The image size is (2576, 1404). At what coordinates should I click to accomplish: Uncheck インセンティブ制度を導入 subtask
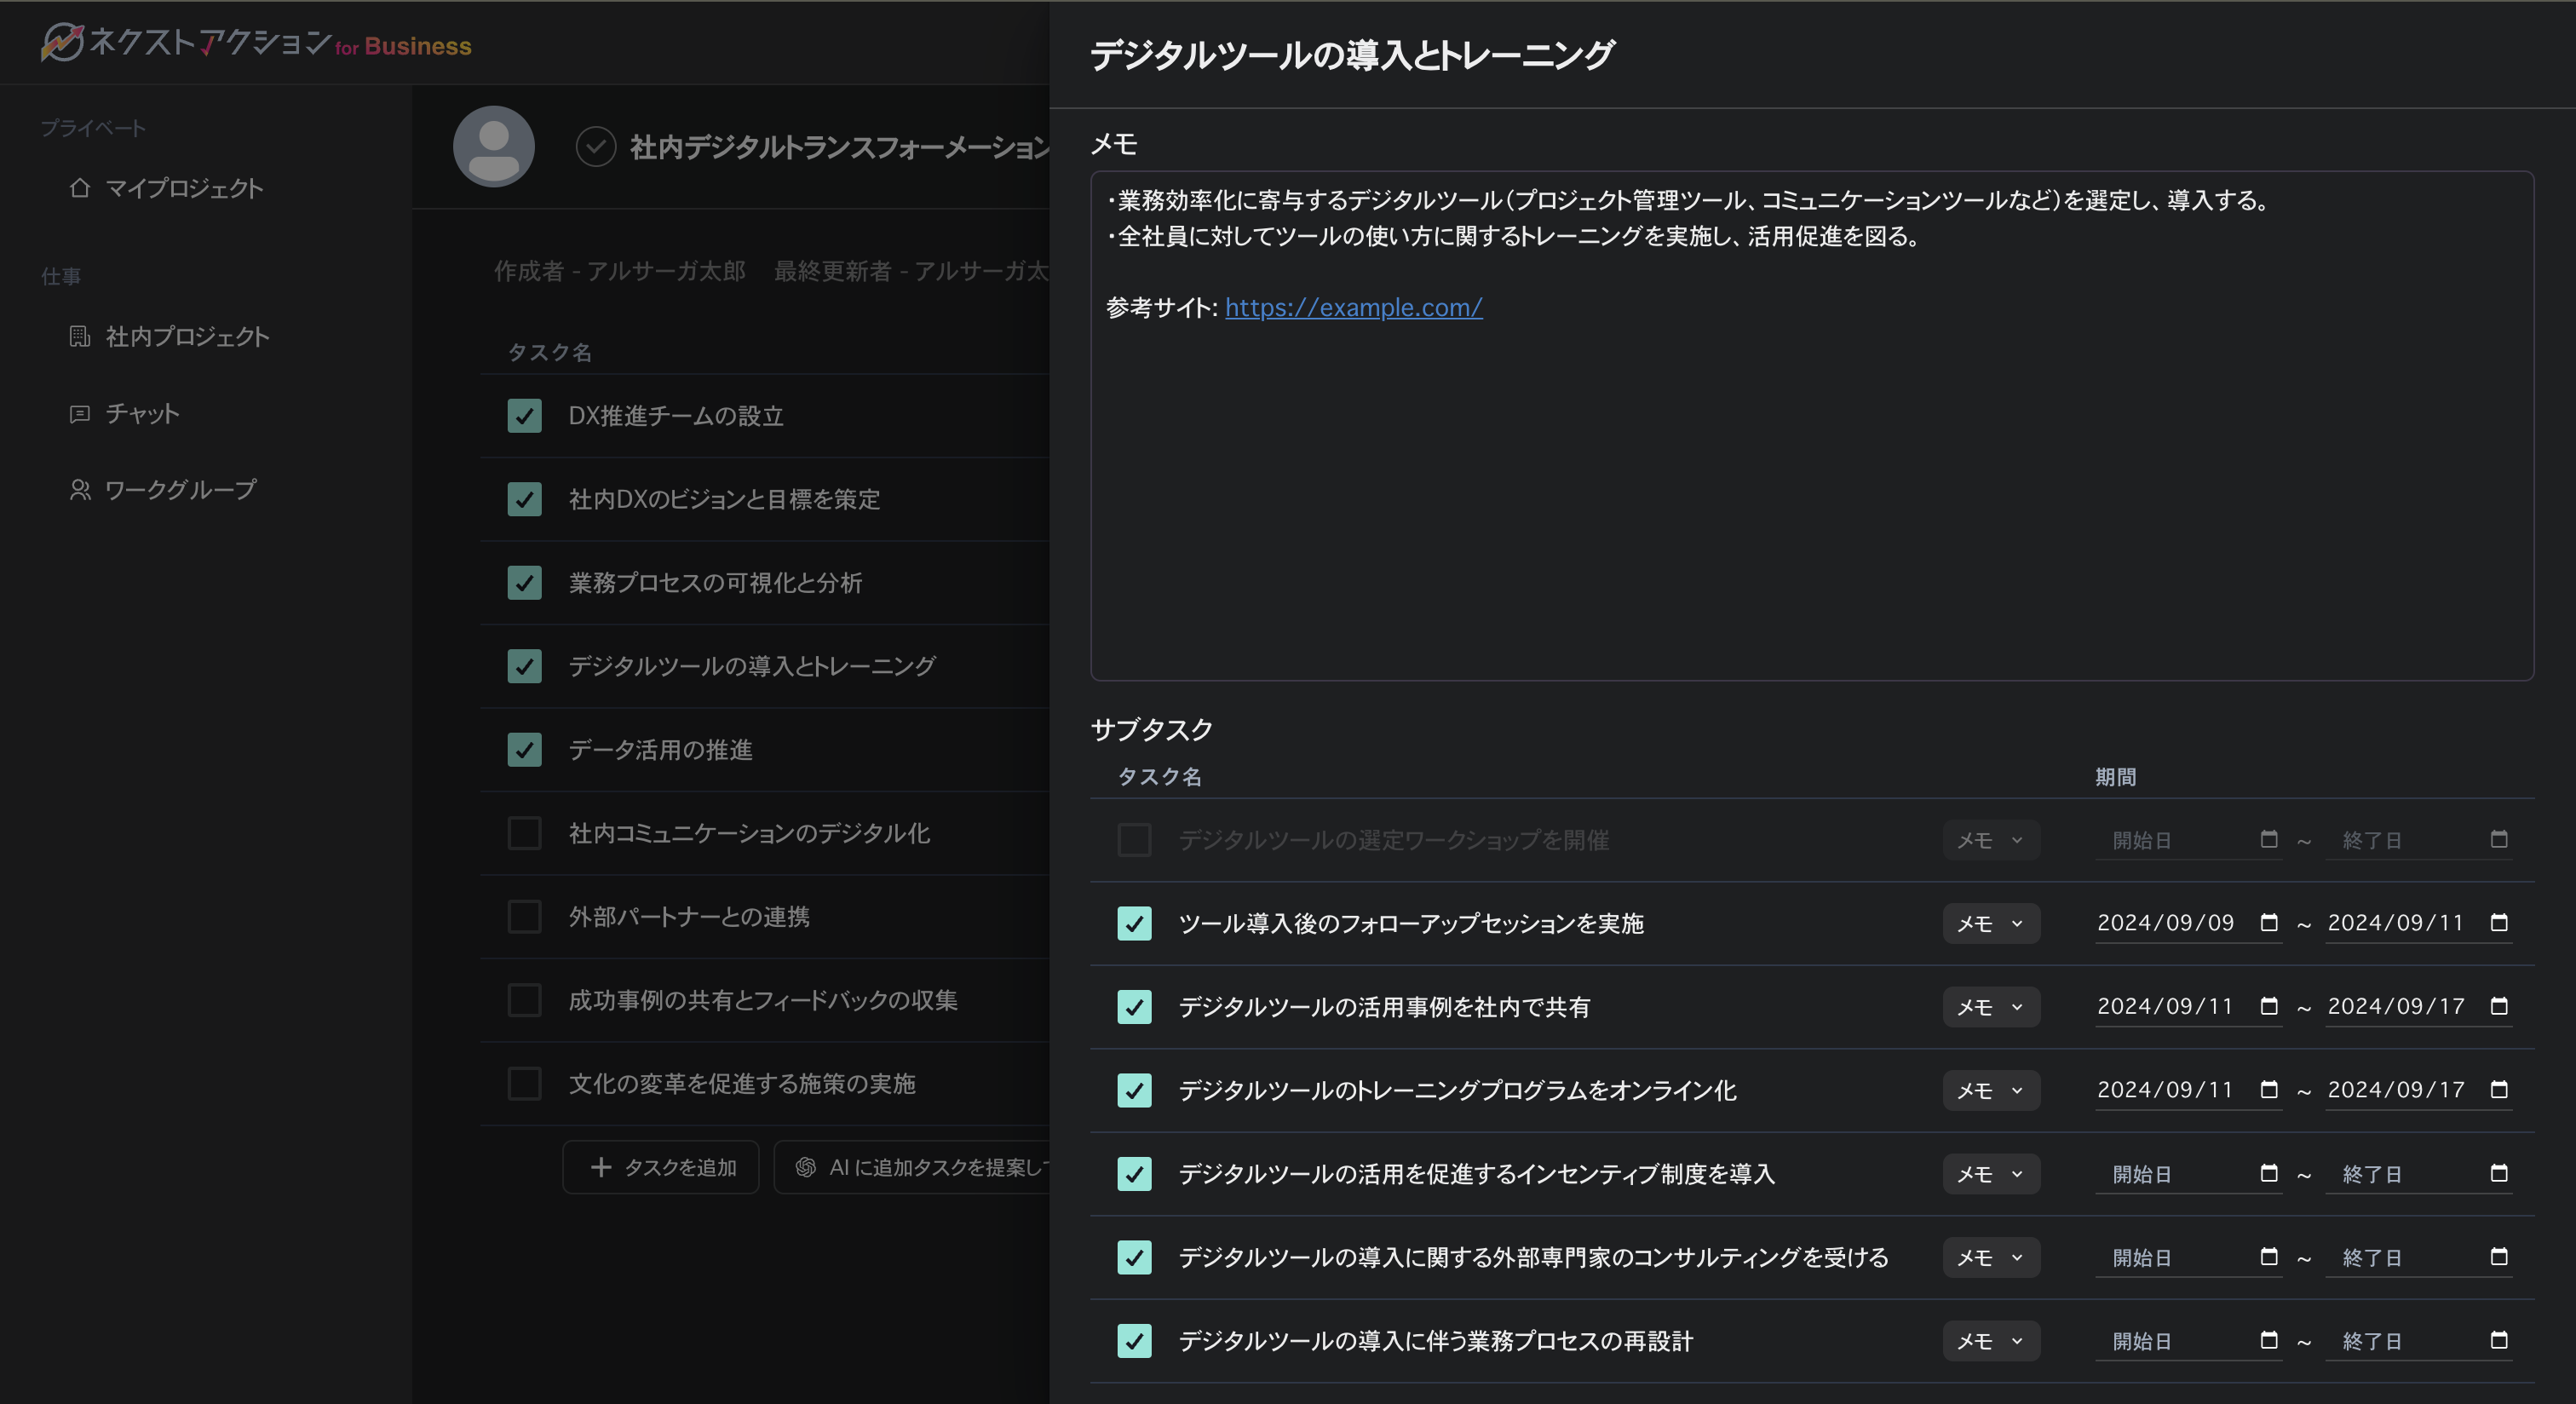coord(1135,1174)
